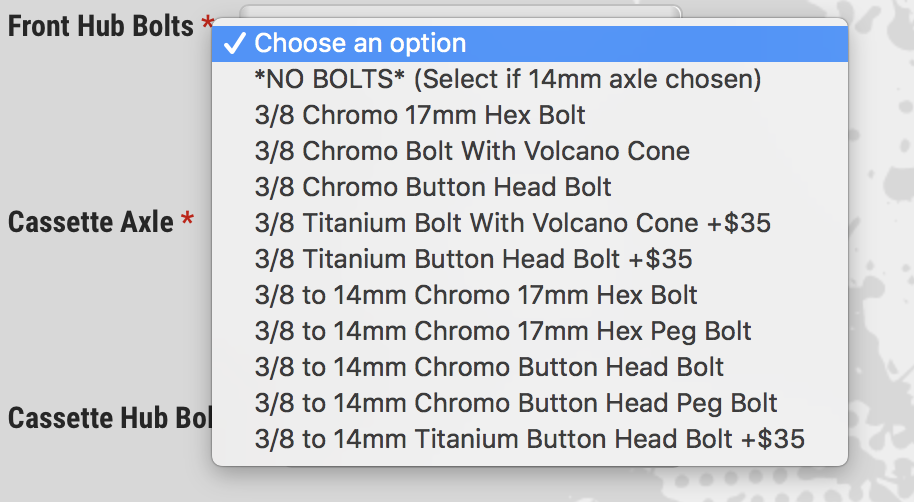Click the red asterisk beside Cassette Axle
The height and width of the screenshot is (502, 914).
[187, 222]
